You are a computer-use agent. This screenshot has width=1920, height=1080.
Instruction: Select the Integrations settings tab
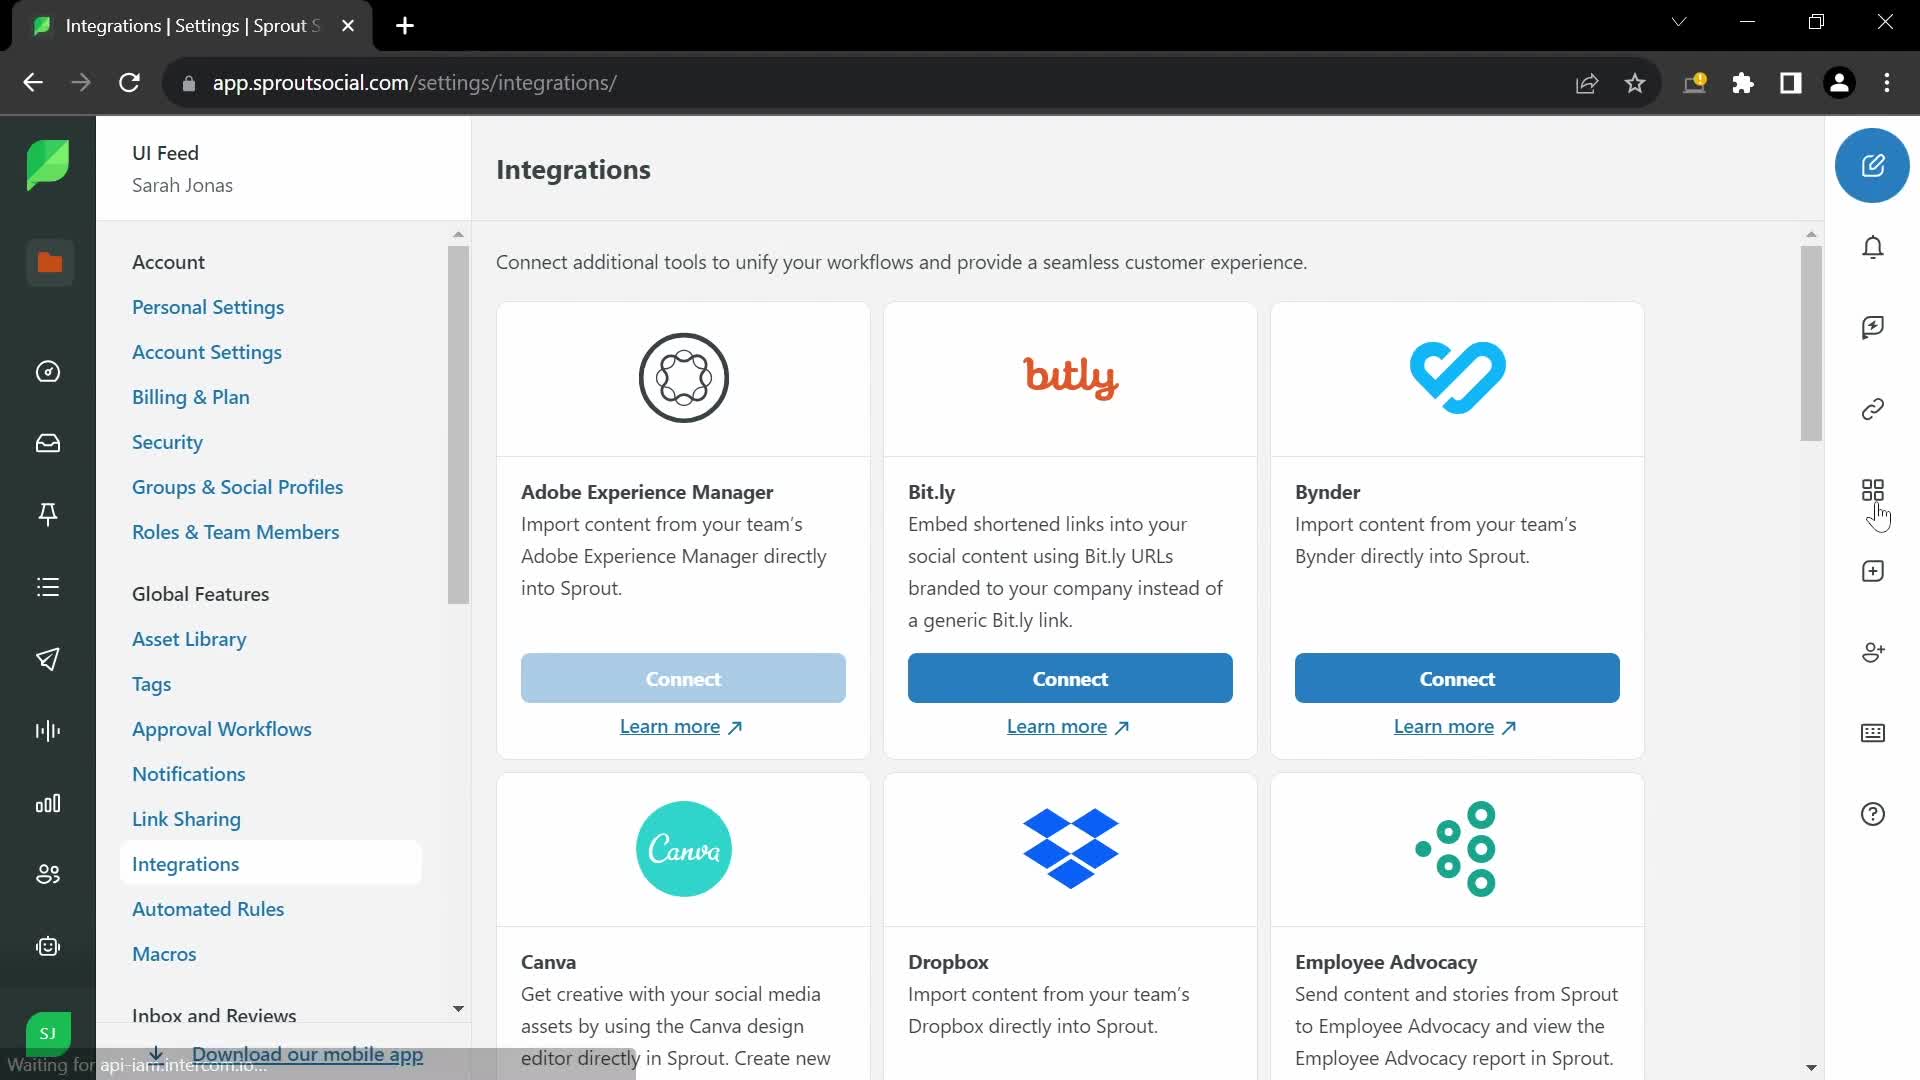(186, 864)
